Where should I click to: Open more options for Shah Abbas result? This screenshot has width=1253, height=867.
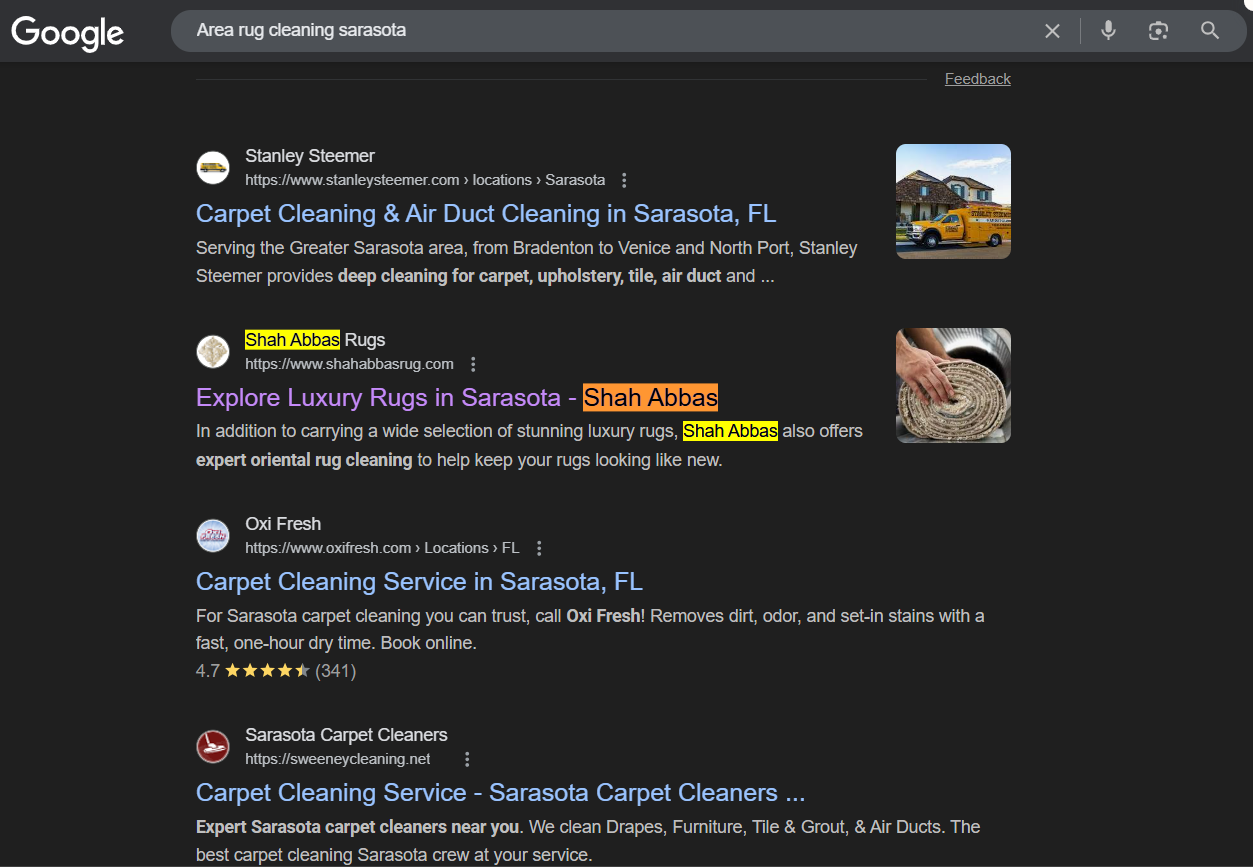click(473, 365)
